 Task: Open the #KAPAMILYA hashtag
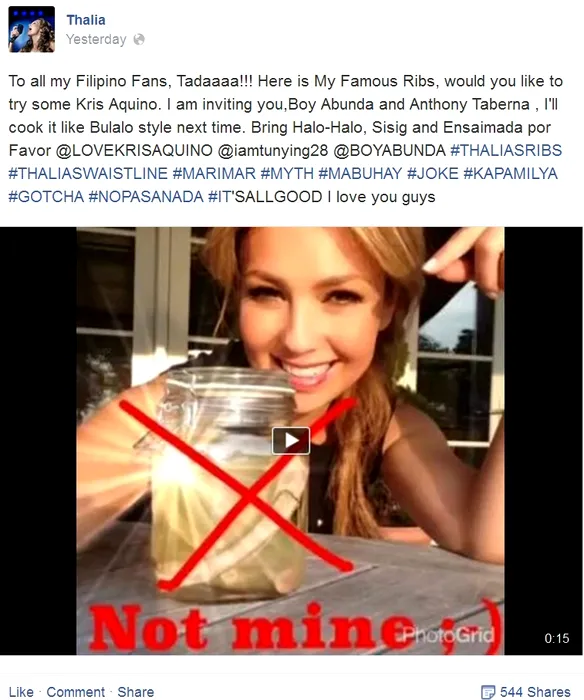510,174
